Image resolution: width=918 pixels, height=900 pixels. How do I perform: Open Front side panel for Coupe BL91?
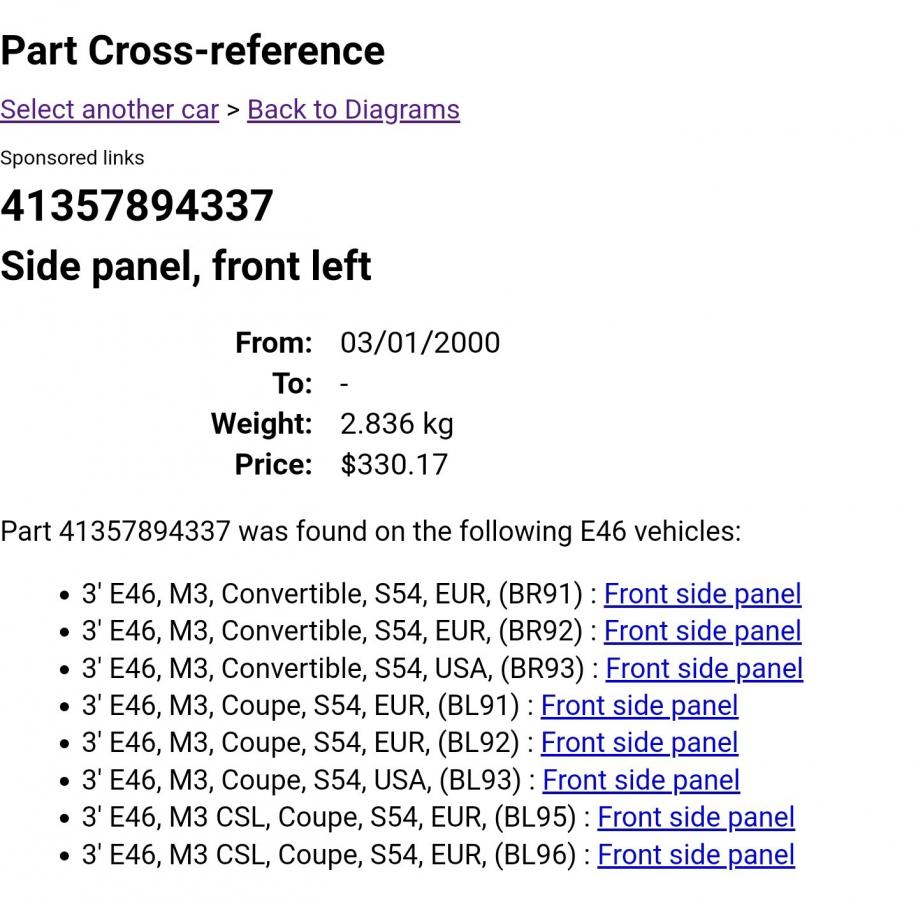coord(639,706)
